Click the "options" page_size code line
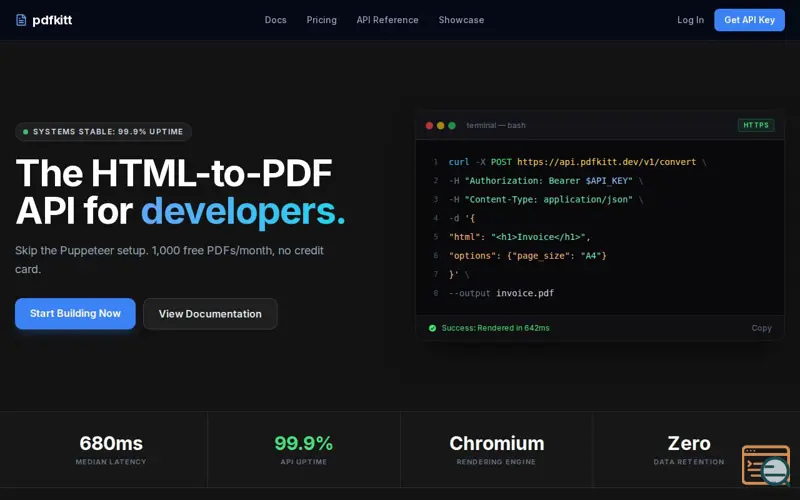The width and height of the screenshot is (800, 500). coord(528,256)
